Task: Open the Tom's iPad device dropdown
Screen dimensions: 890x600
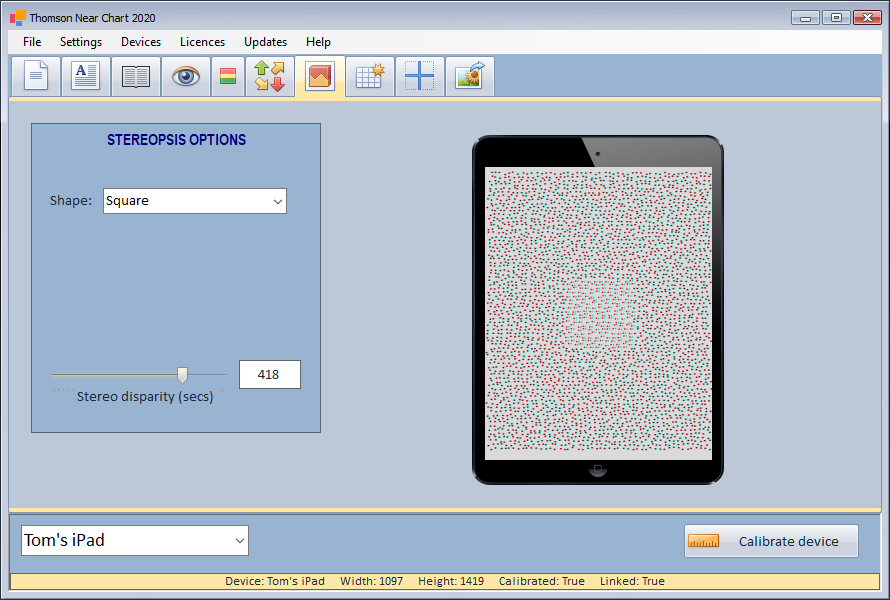Action: [135, 541]
